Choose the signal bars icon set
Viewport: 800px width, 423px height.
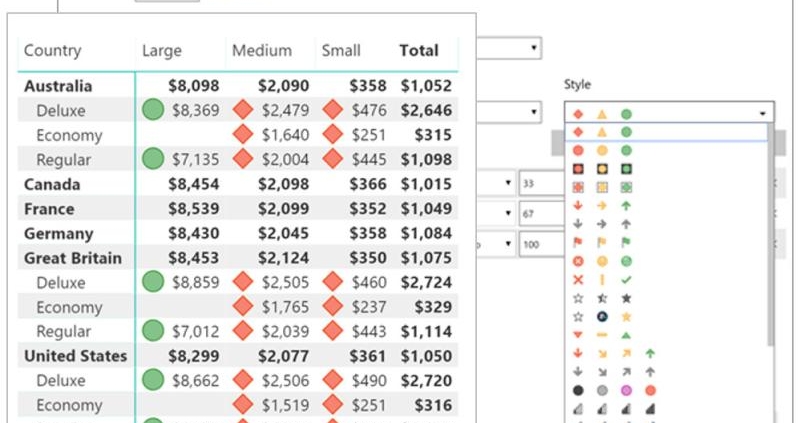(610, 408)
